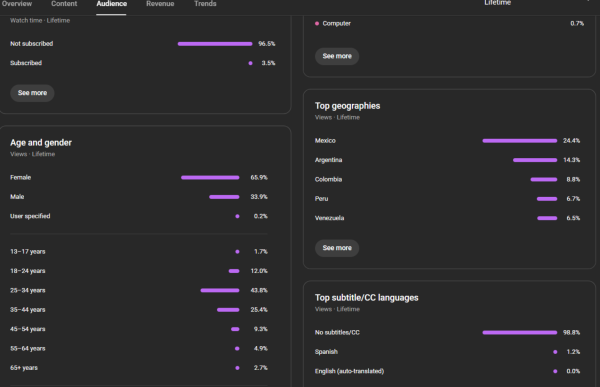Click the 'Colombia' country label
600x387 pixels.
tap(328, 180)
